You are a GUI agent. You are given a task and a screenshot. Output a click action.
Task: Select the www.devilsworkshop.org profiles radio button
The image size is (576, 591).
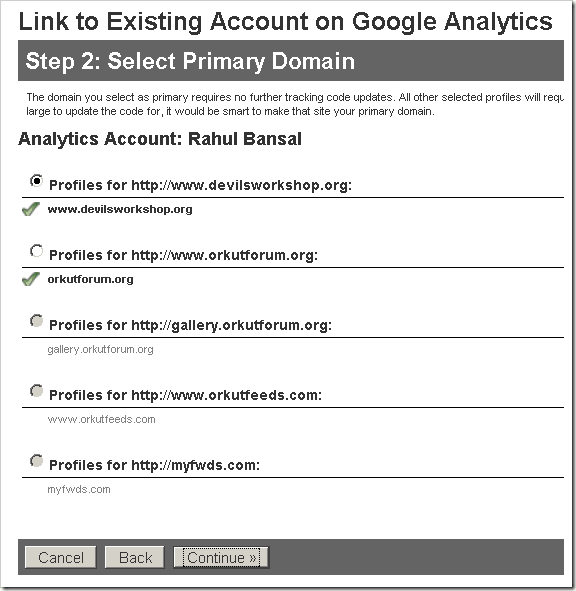click(37, 181)
